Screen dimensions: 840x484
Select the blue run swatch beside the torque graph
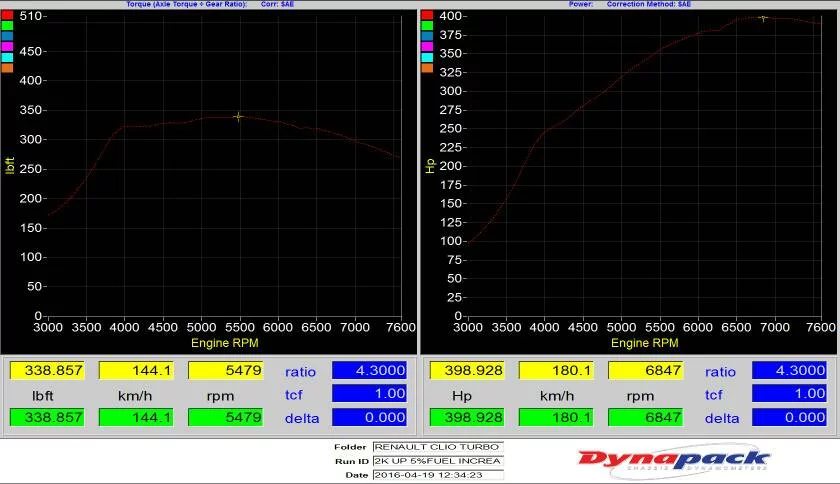(7, 36)
